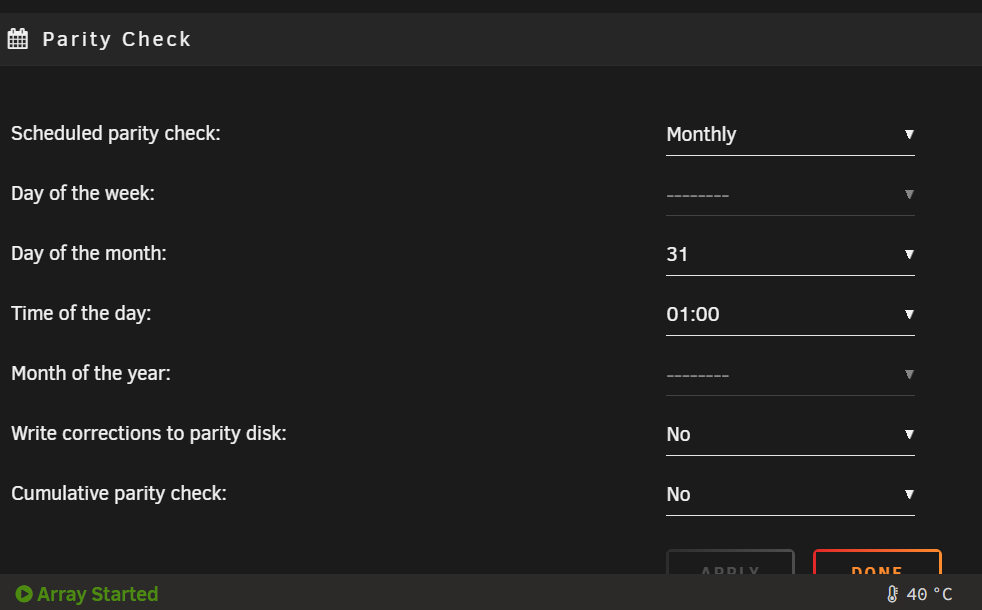Click the 40 °C temperature reading
982x610 pixels.
tap(929, 594)
